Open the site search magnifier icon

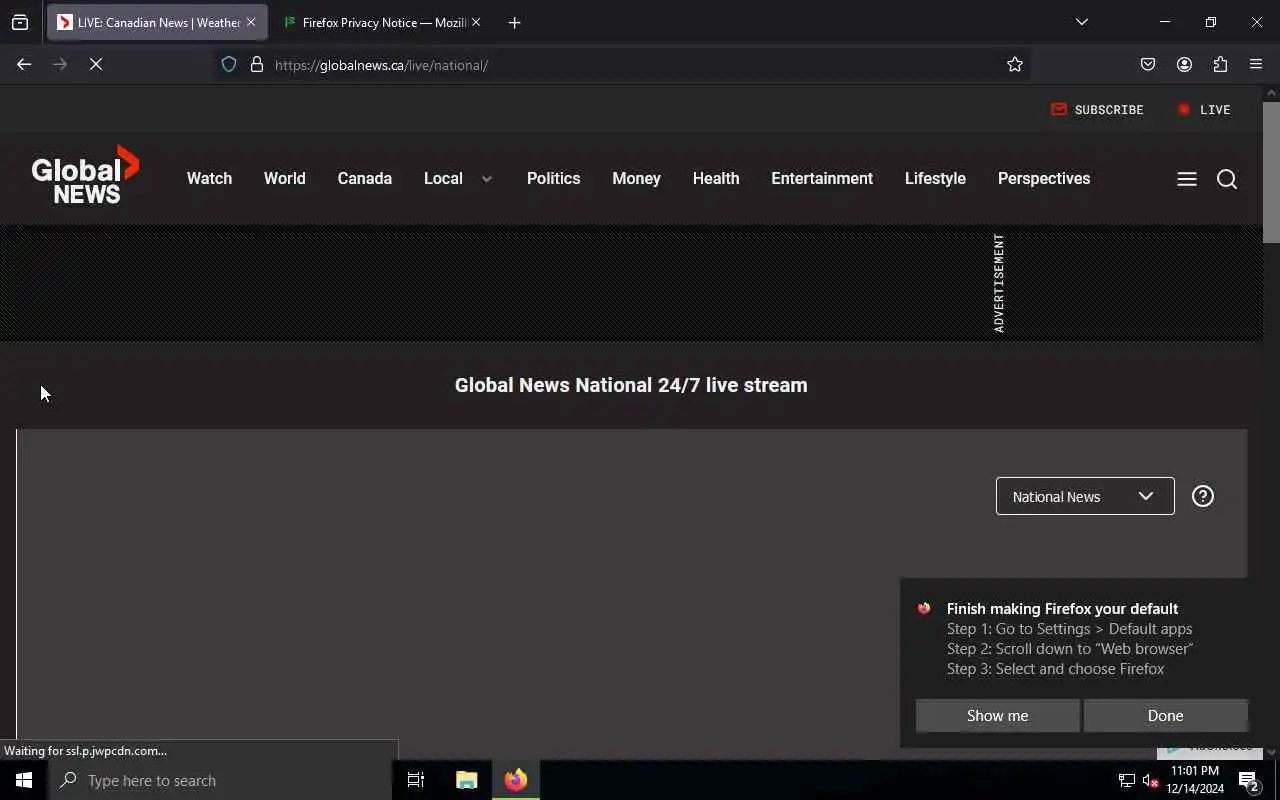[1227, 179]
